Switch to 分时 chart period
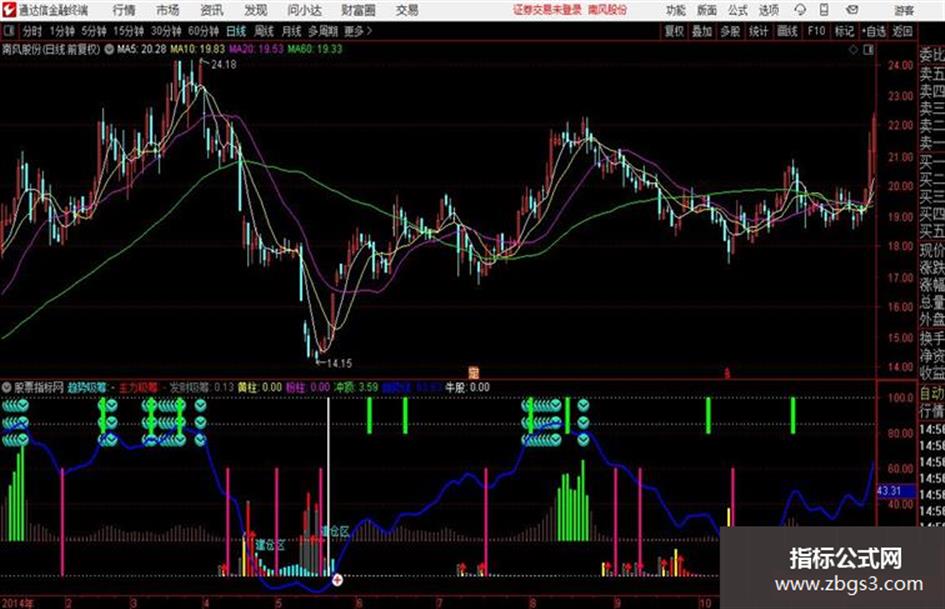Screen dimensions: 945x609 click(x=33, y=31)
